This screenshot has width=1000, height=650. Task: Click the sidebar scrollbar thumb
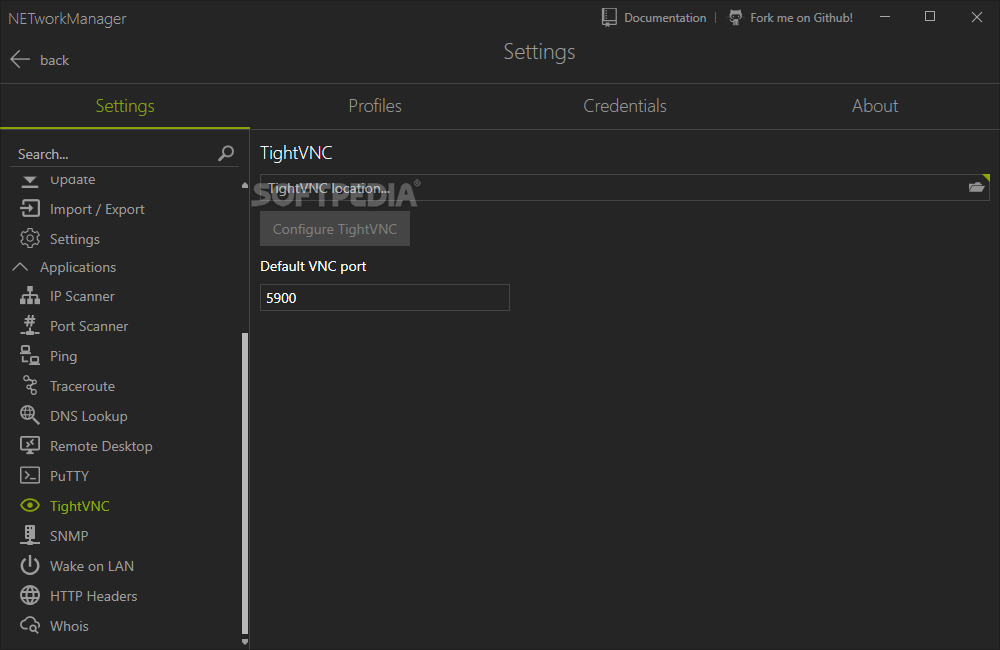point(245,483)
